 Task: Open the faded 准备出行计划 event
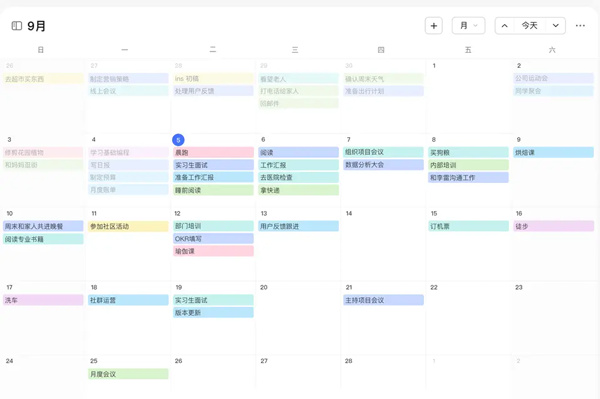click(383, 91)
